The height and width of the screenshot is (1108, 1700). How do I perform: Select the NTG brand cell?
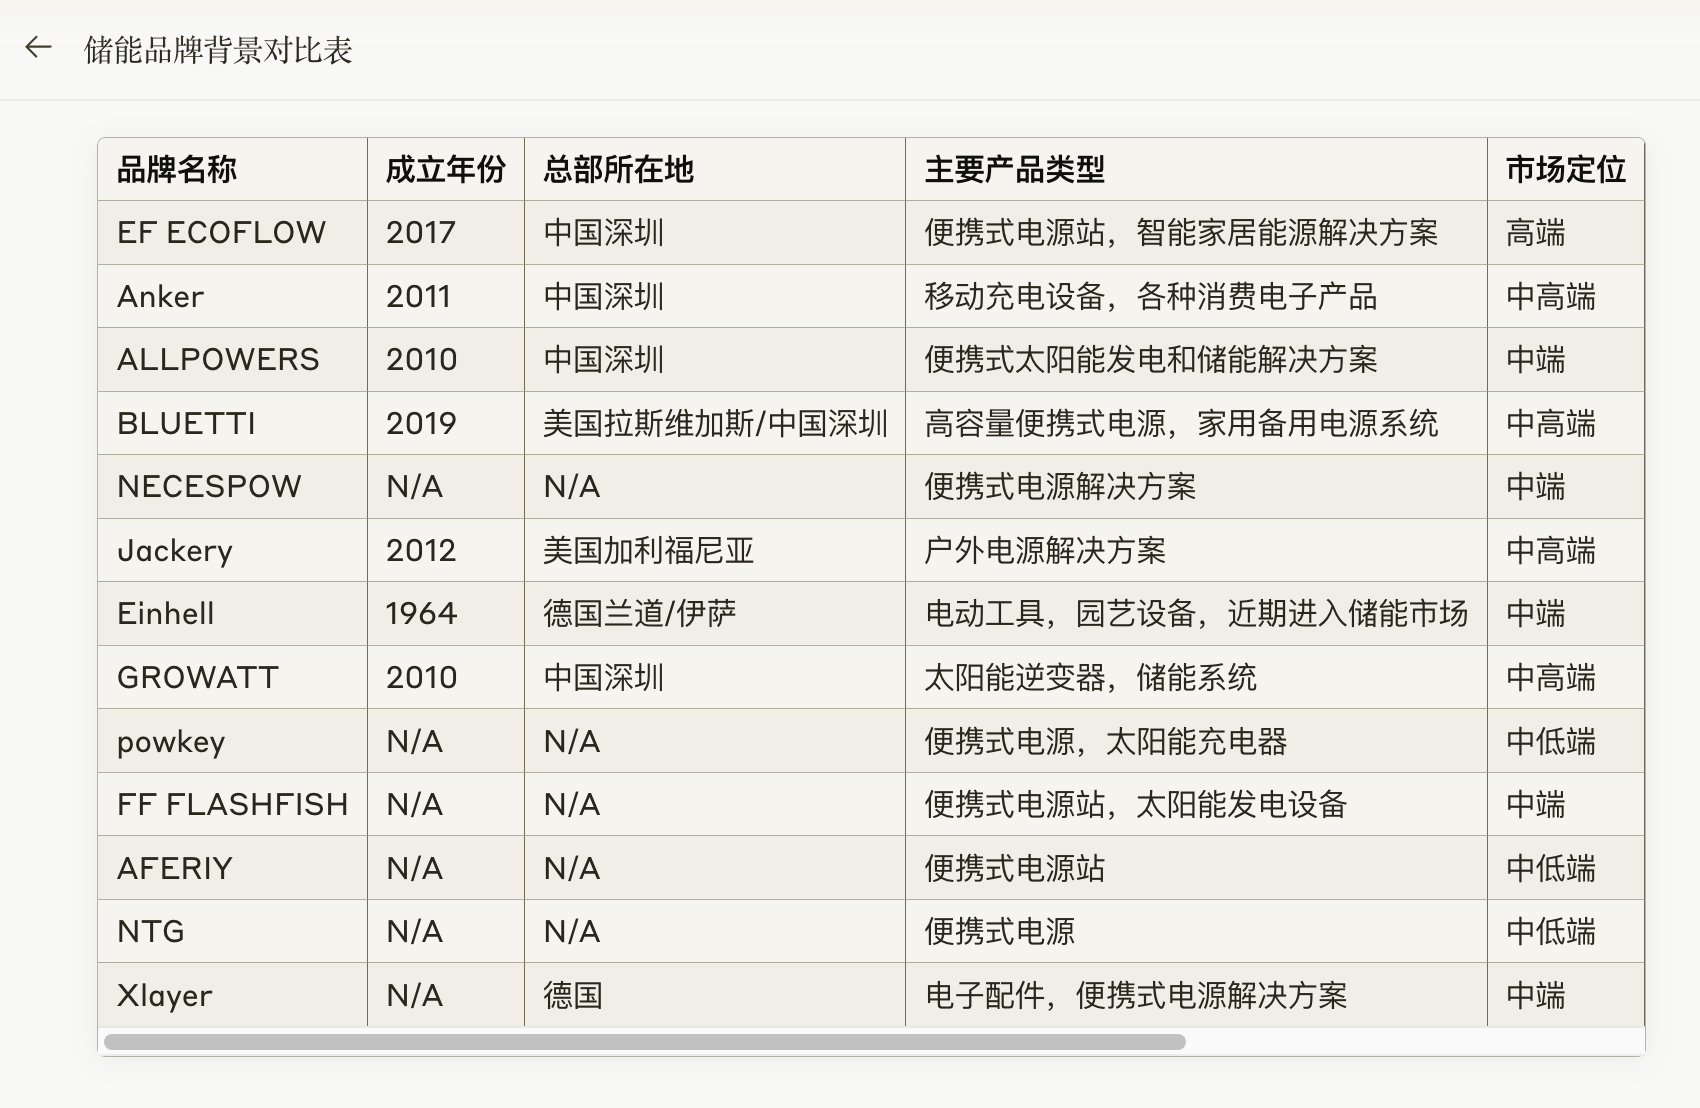coord(233,931)
